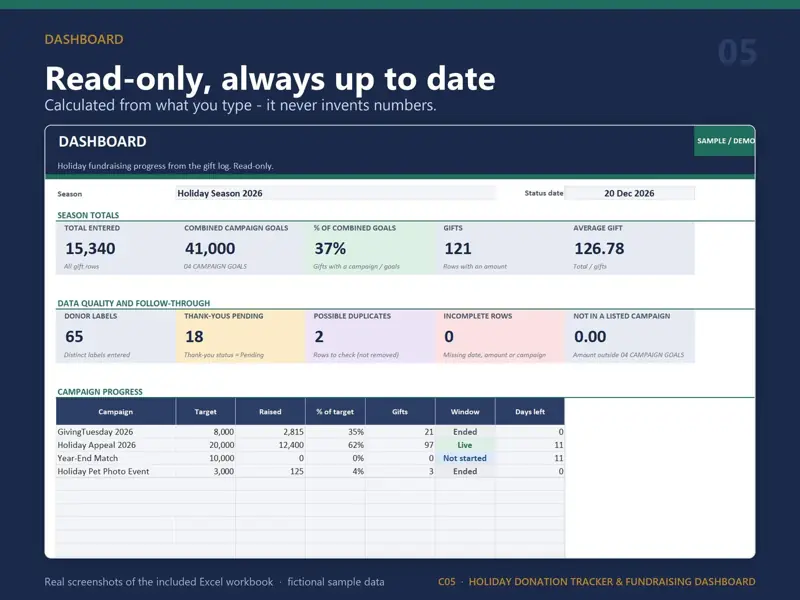Click the large DASHBOARD title in workbook header
The height and width of the screenshot is (600, 800).
(x=103, y=141)
